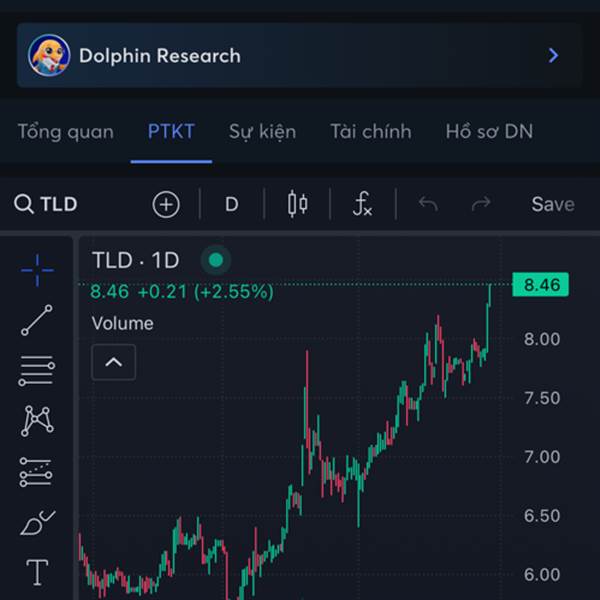Select the trend line drawing tool
This screenshot has width=600, height=600.
(x=37, y=320)
